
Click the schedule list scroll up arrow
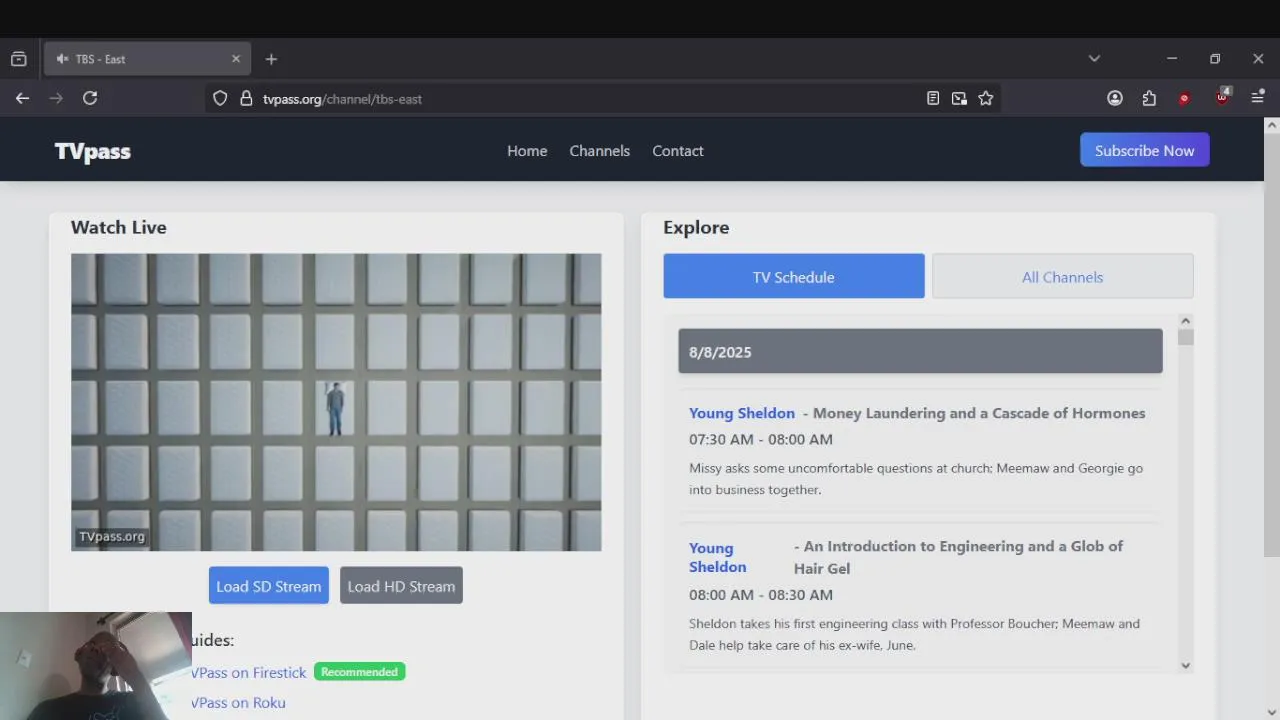[1186, 321]
